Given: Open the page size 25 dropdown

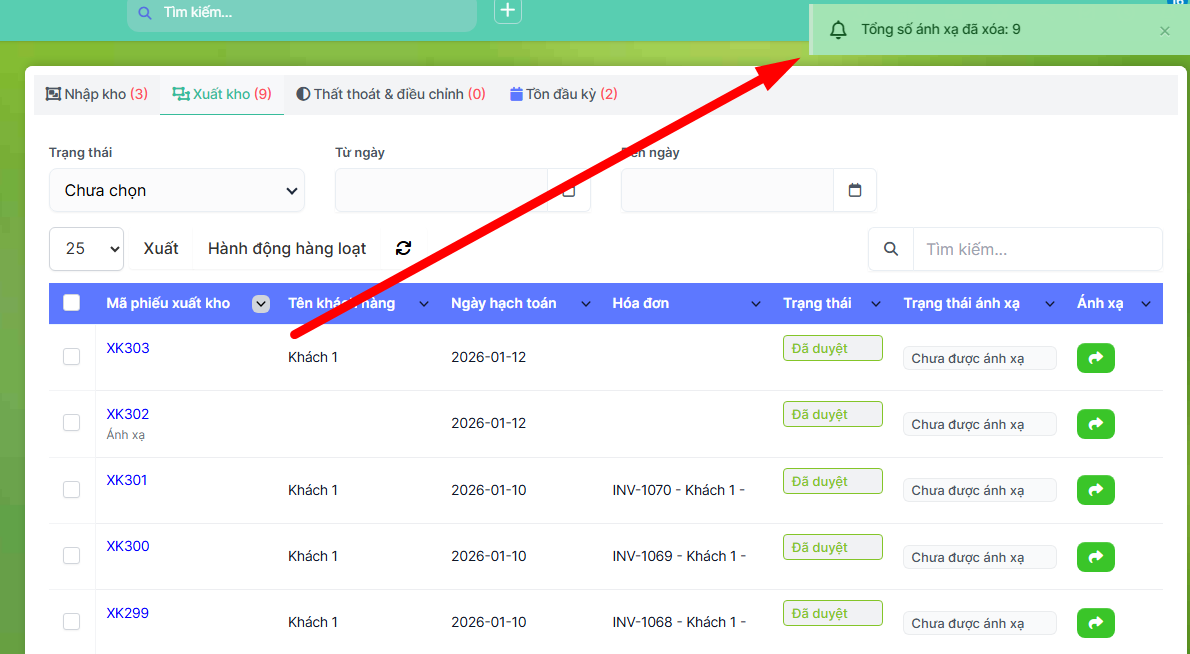Looking at the screenshot, I should (x=86, y=249).
